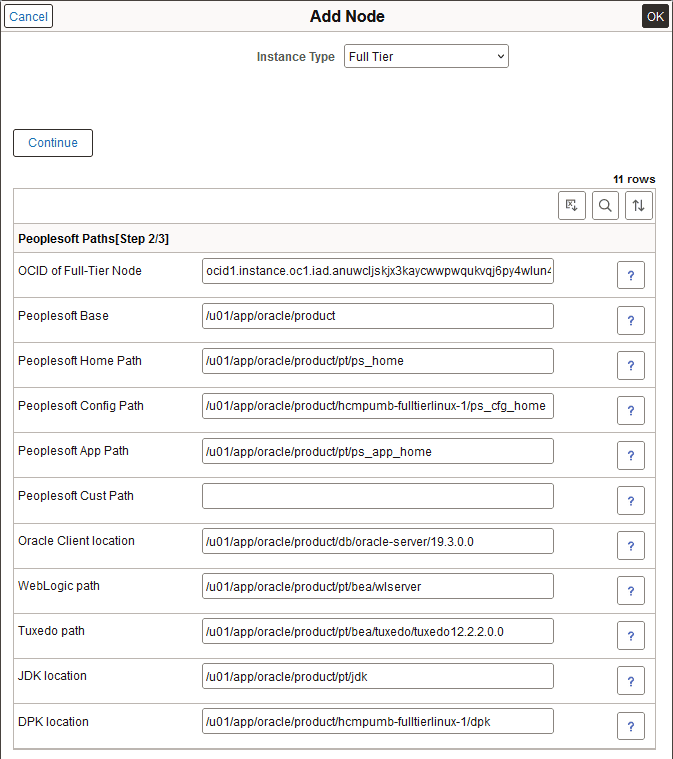This screenshot has height=759, width=673.
Task: Click the empty Peoplesoft Cust Path field
Action: pos(378,496)
